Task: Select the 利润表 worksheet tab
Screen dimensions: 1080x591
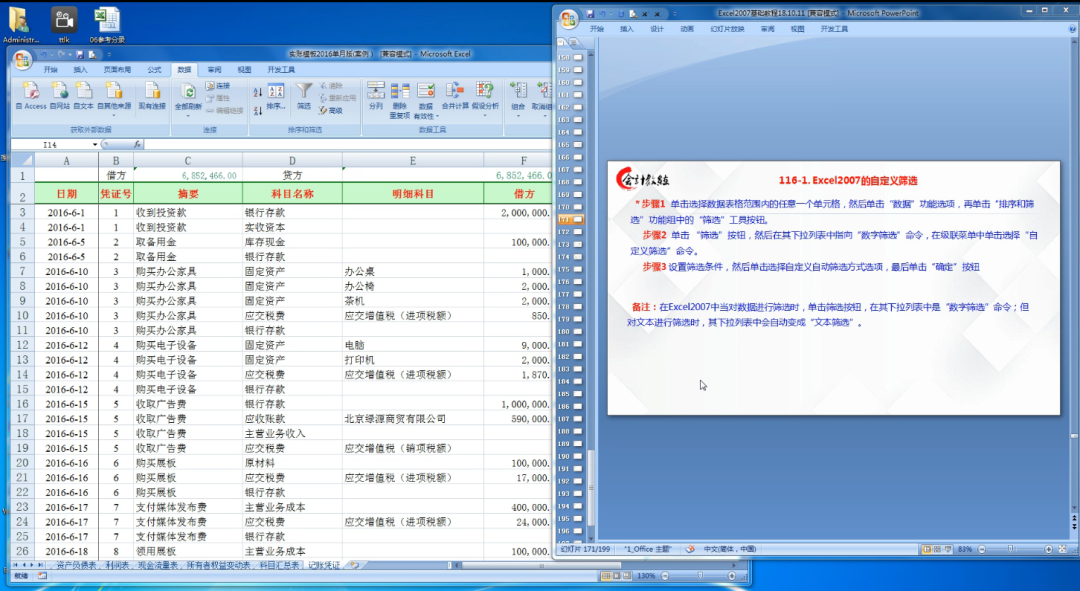Action: [119, 565]
